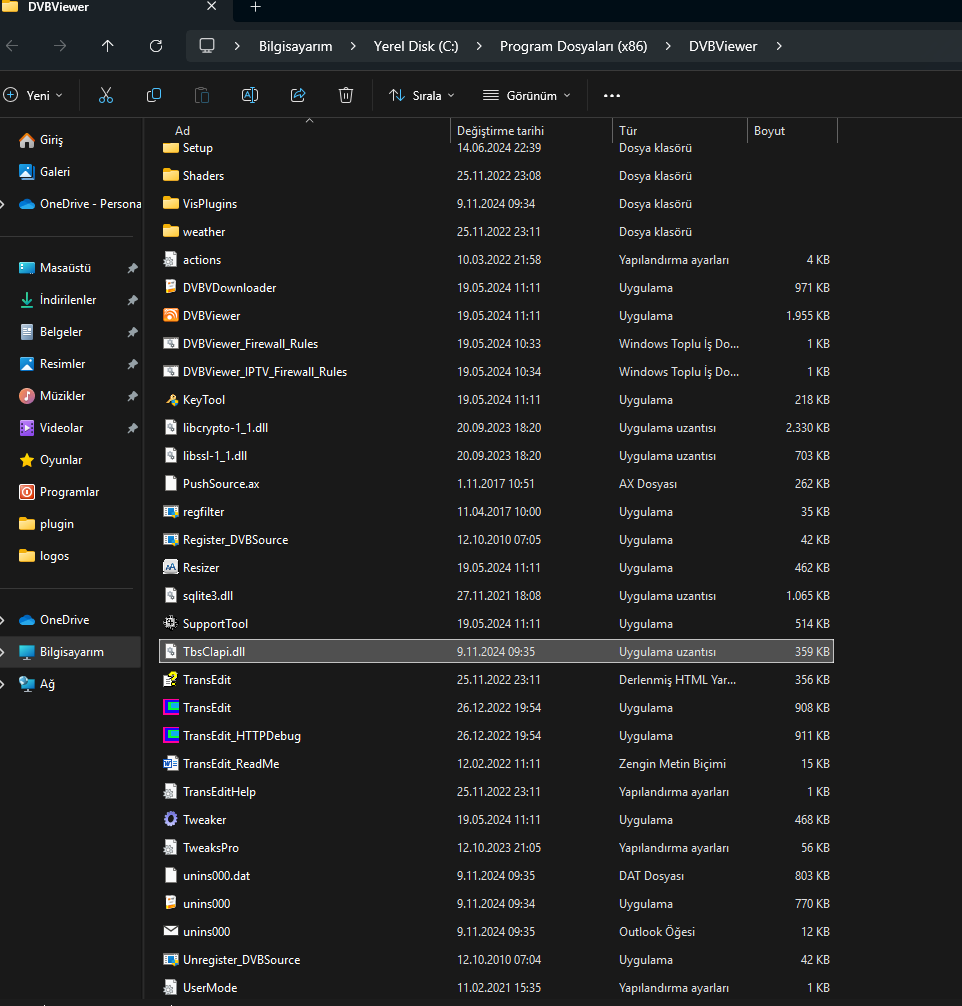
Task: Click the Rename icon in toolbar
Action: coord(250,95)
